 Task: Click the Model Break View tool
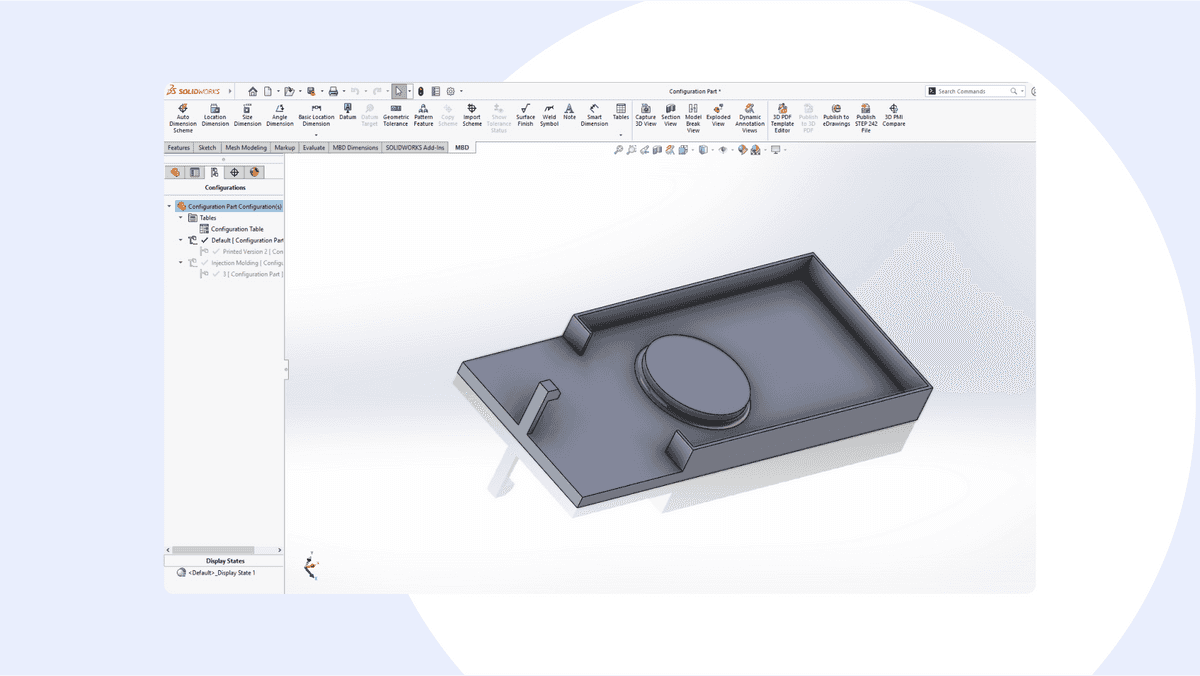coord(693,117)
